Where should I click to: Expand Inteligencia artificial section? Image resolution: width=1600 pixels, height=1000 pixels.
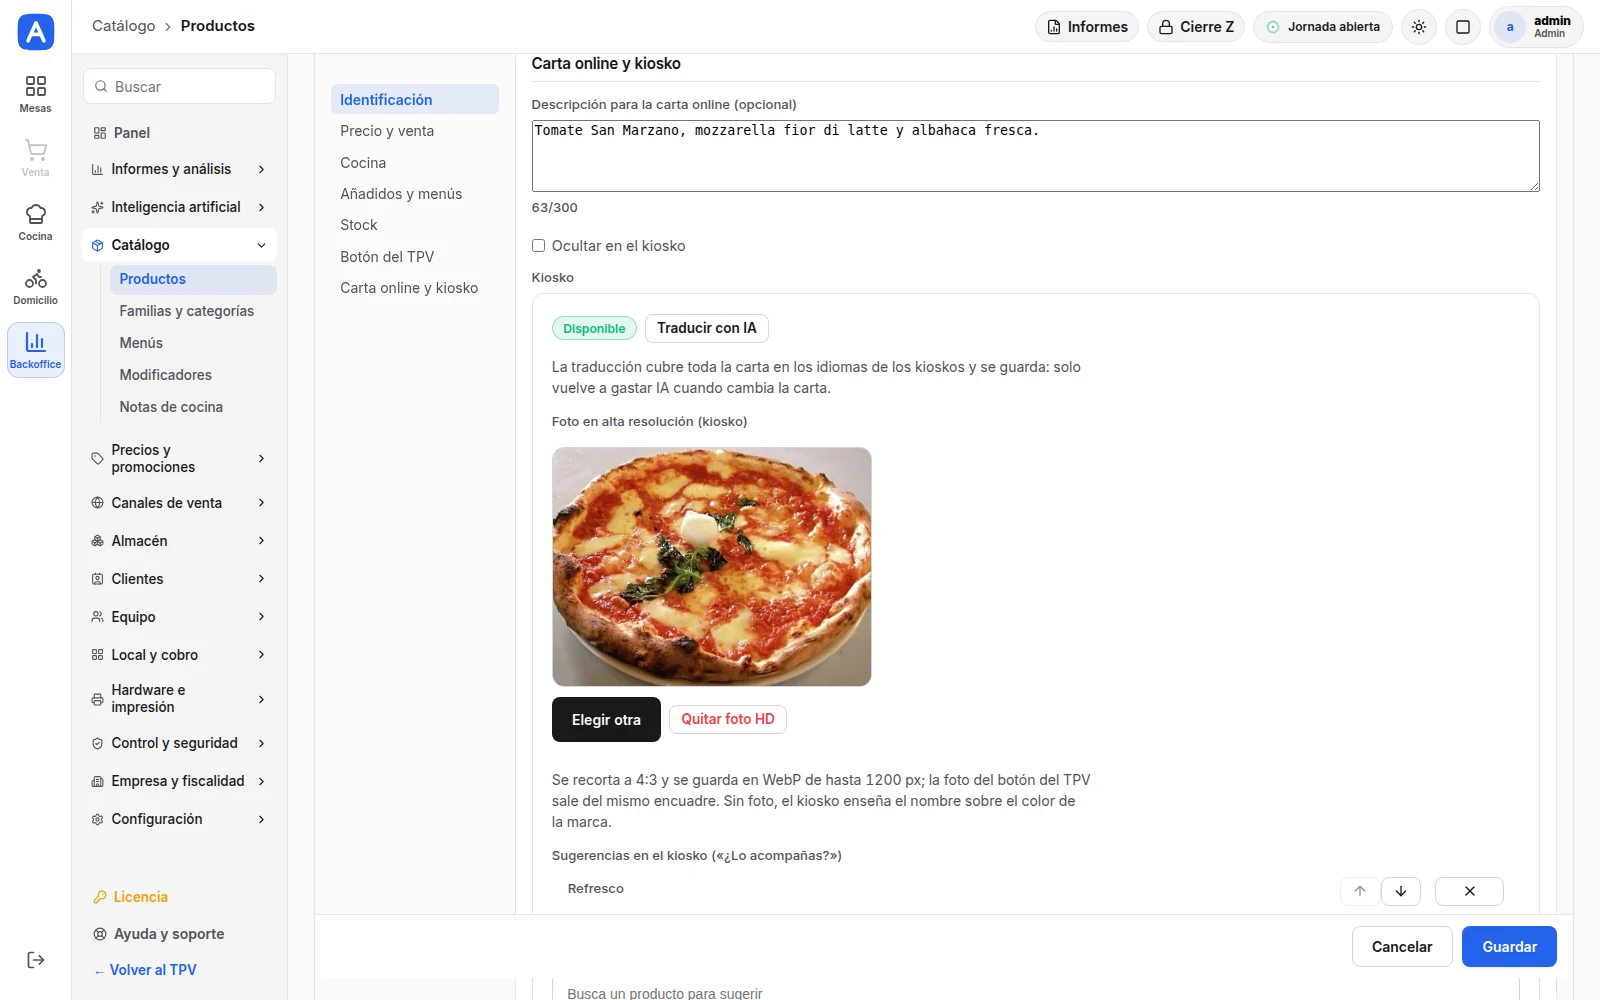coord(179,207)
